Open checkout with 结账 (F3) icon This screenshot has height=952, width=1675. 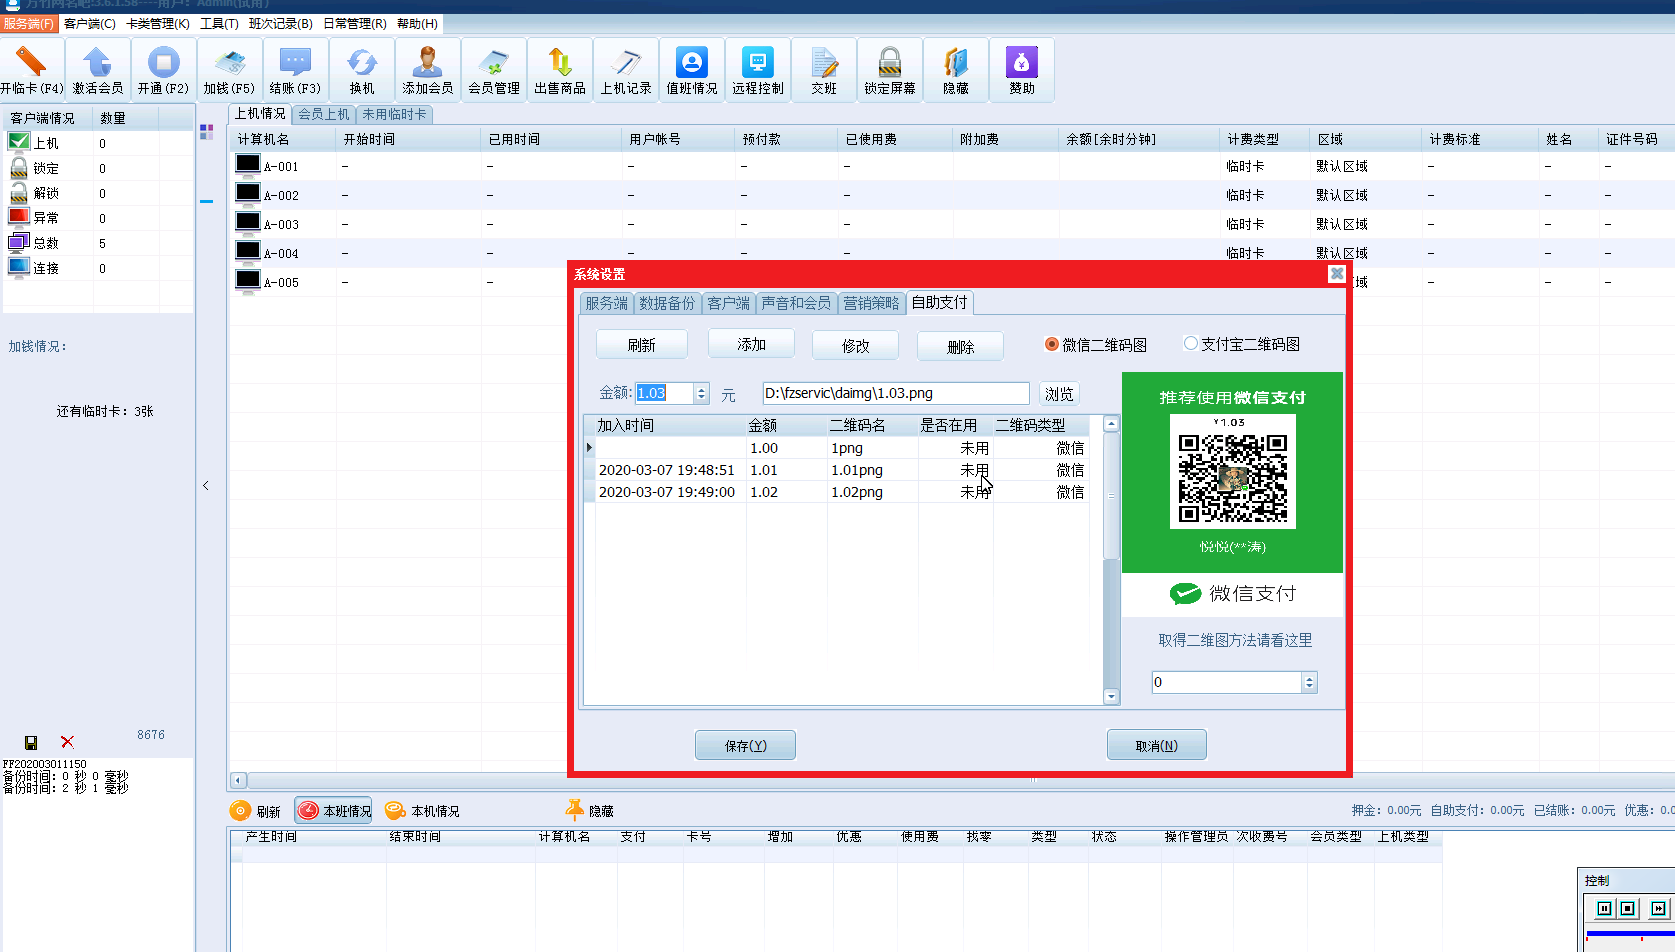295,69
